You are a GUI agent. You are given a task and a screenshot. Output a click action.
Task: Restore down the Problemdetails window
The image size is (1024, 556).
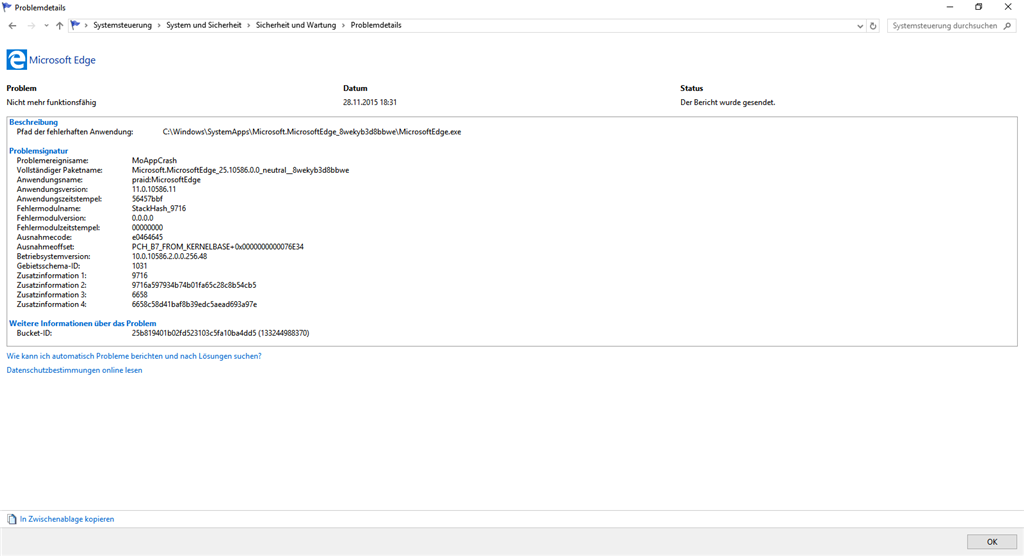978,7
